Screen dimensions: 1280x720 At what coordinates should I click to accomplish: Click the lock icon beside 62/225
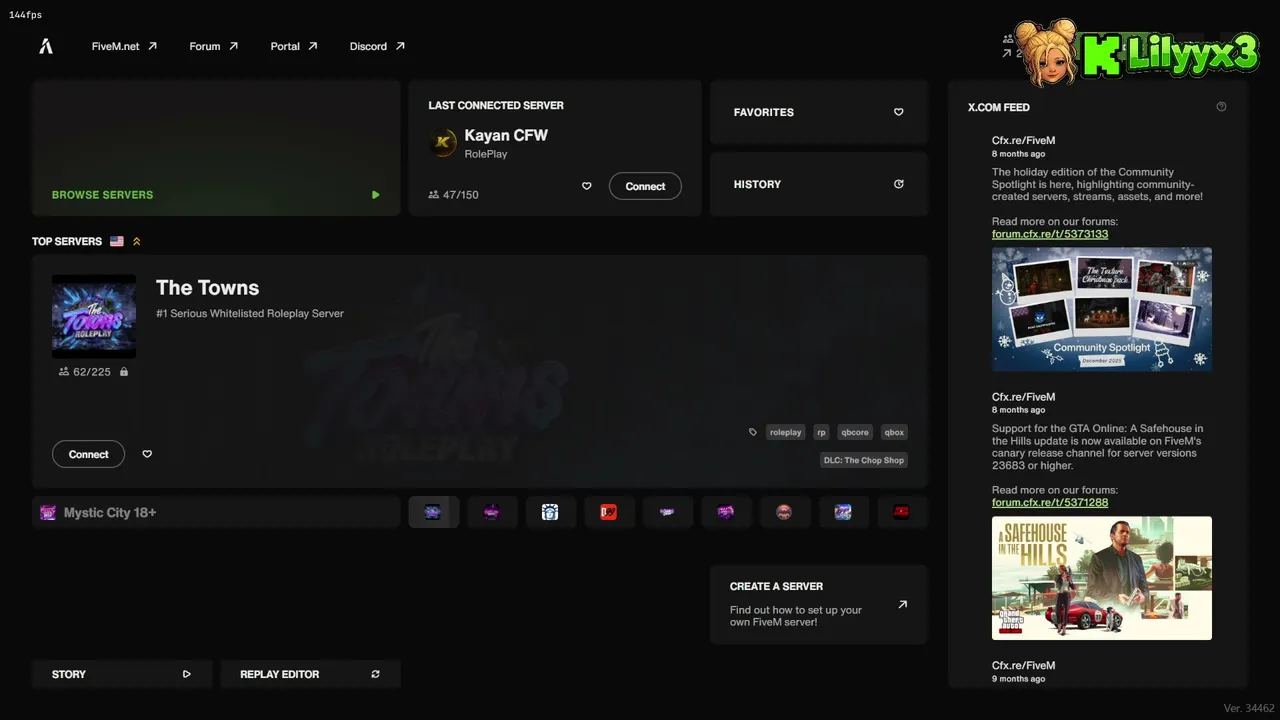[124, 372]
